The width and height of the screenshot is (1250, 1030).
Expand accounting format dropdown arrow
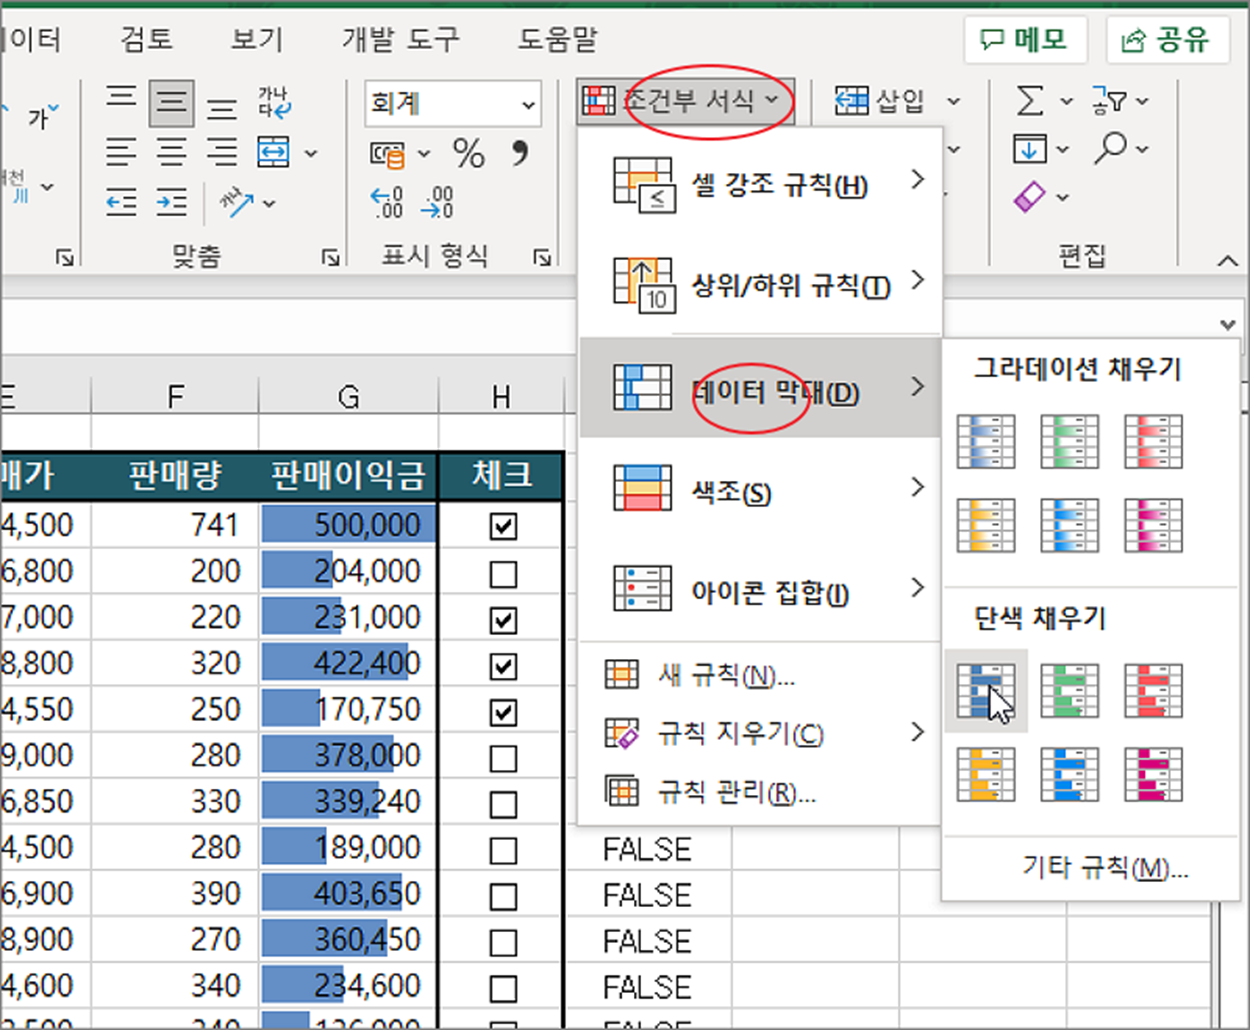click(424, 154)
